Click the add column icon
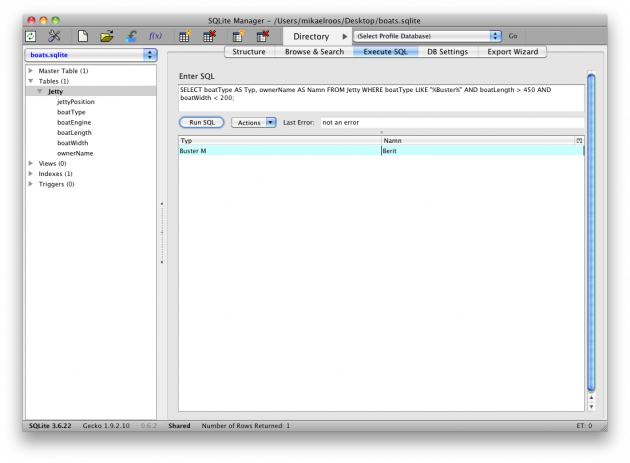630x463 pixels. (238, 36)
